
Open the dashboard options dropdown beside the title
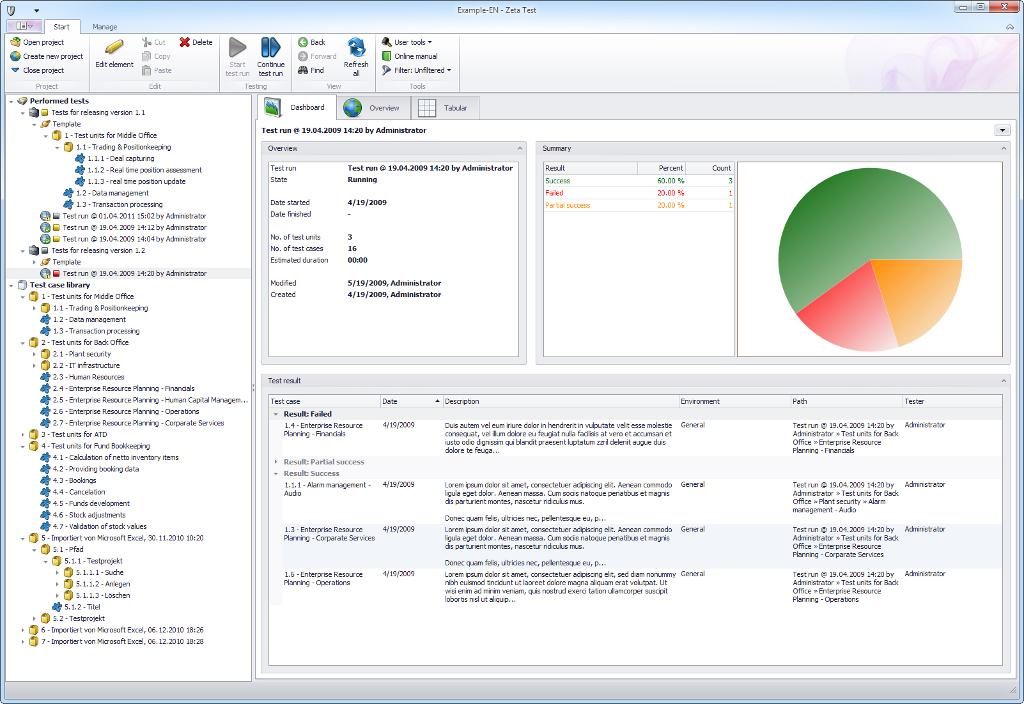[1002, 131]
